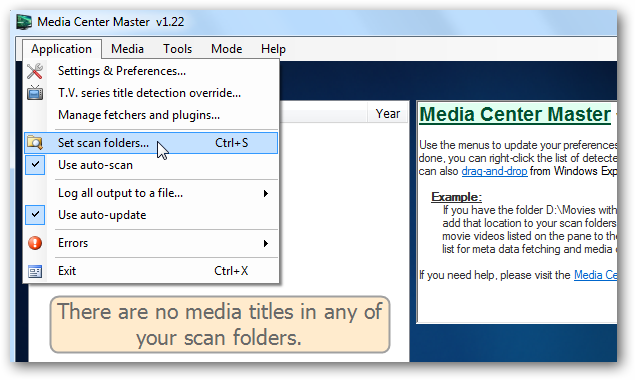The width and height of the screenshot is (635, 380).
Task: Open the Help menu
Action: 273,49
